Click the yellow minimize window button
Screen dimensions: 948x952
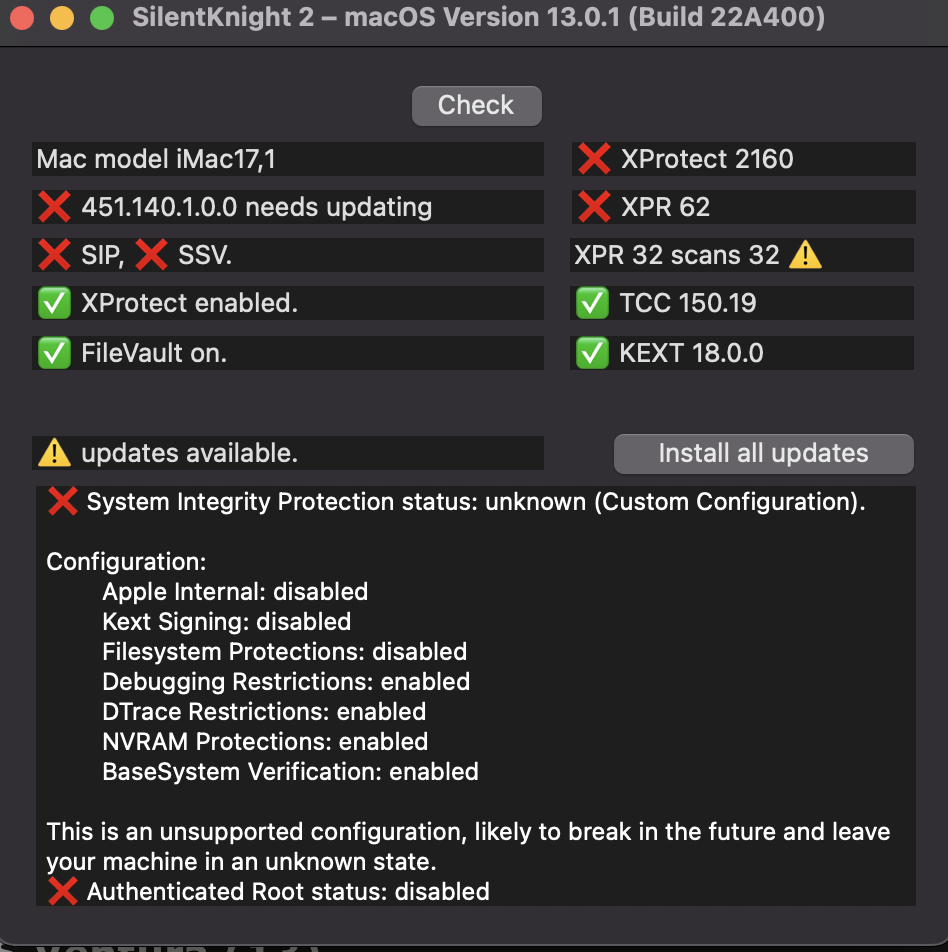(x=61, y=18)
